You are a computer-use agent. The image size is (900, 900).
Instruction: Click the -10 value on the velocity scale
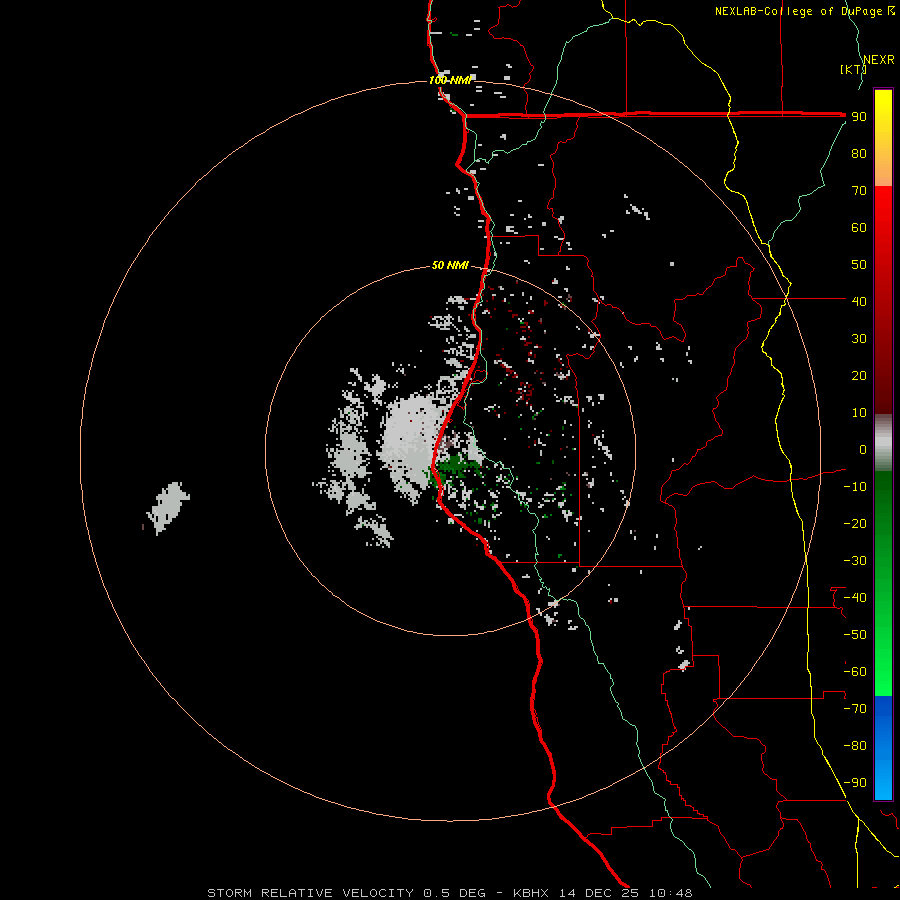coord(855,487)
